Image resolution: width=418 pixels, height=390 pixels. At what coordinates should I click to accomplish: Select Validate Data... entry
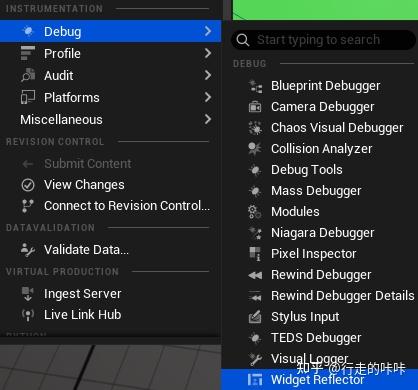(x=110, y=250)
